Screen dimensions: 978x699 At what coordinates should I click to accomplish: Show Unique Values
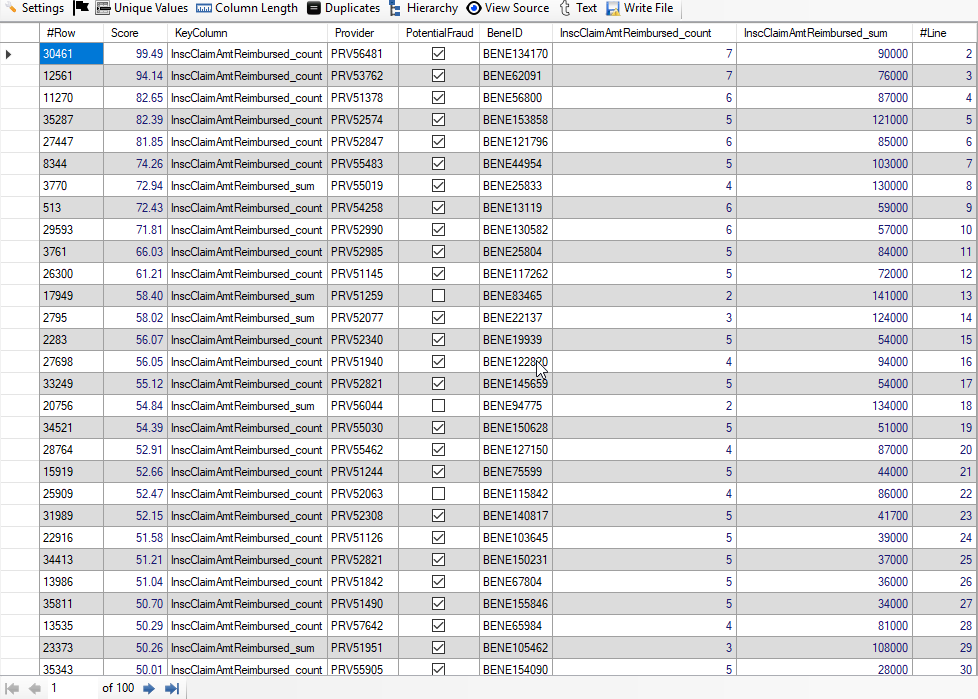[141, 8]
